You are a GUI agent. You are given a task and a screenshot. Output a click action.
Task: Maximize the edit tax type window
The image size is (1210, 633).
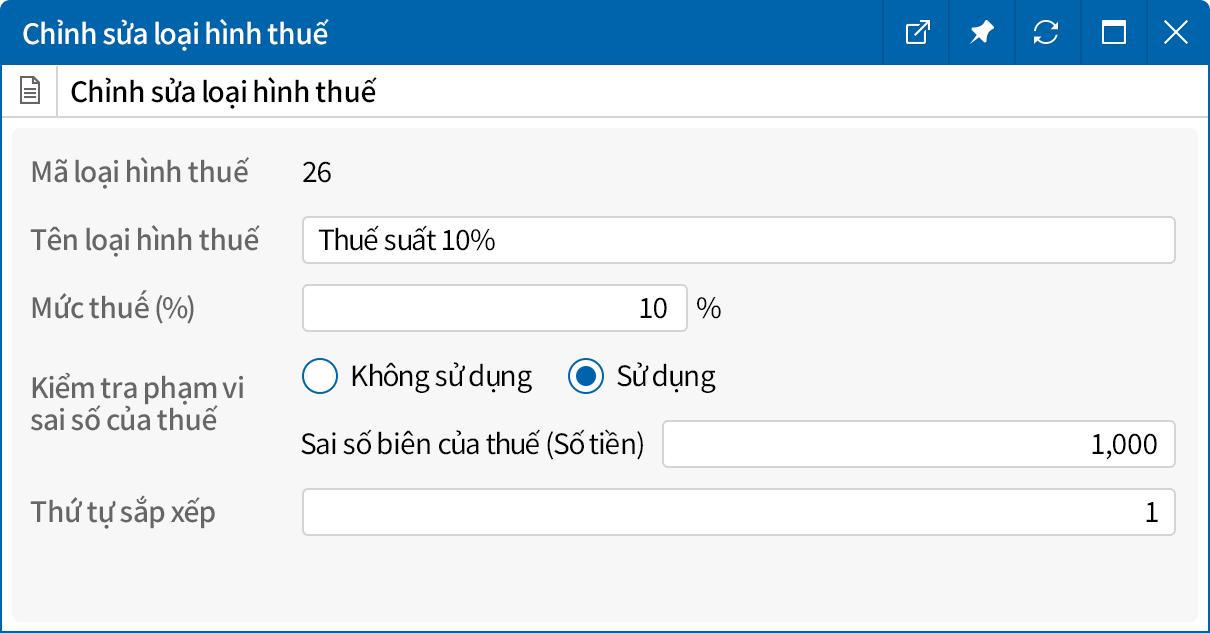(x=1111, y=32)
